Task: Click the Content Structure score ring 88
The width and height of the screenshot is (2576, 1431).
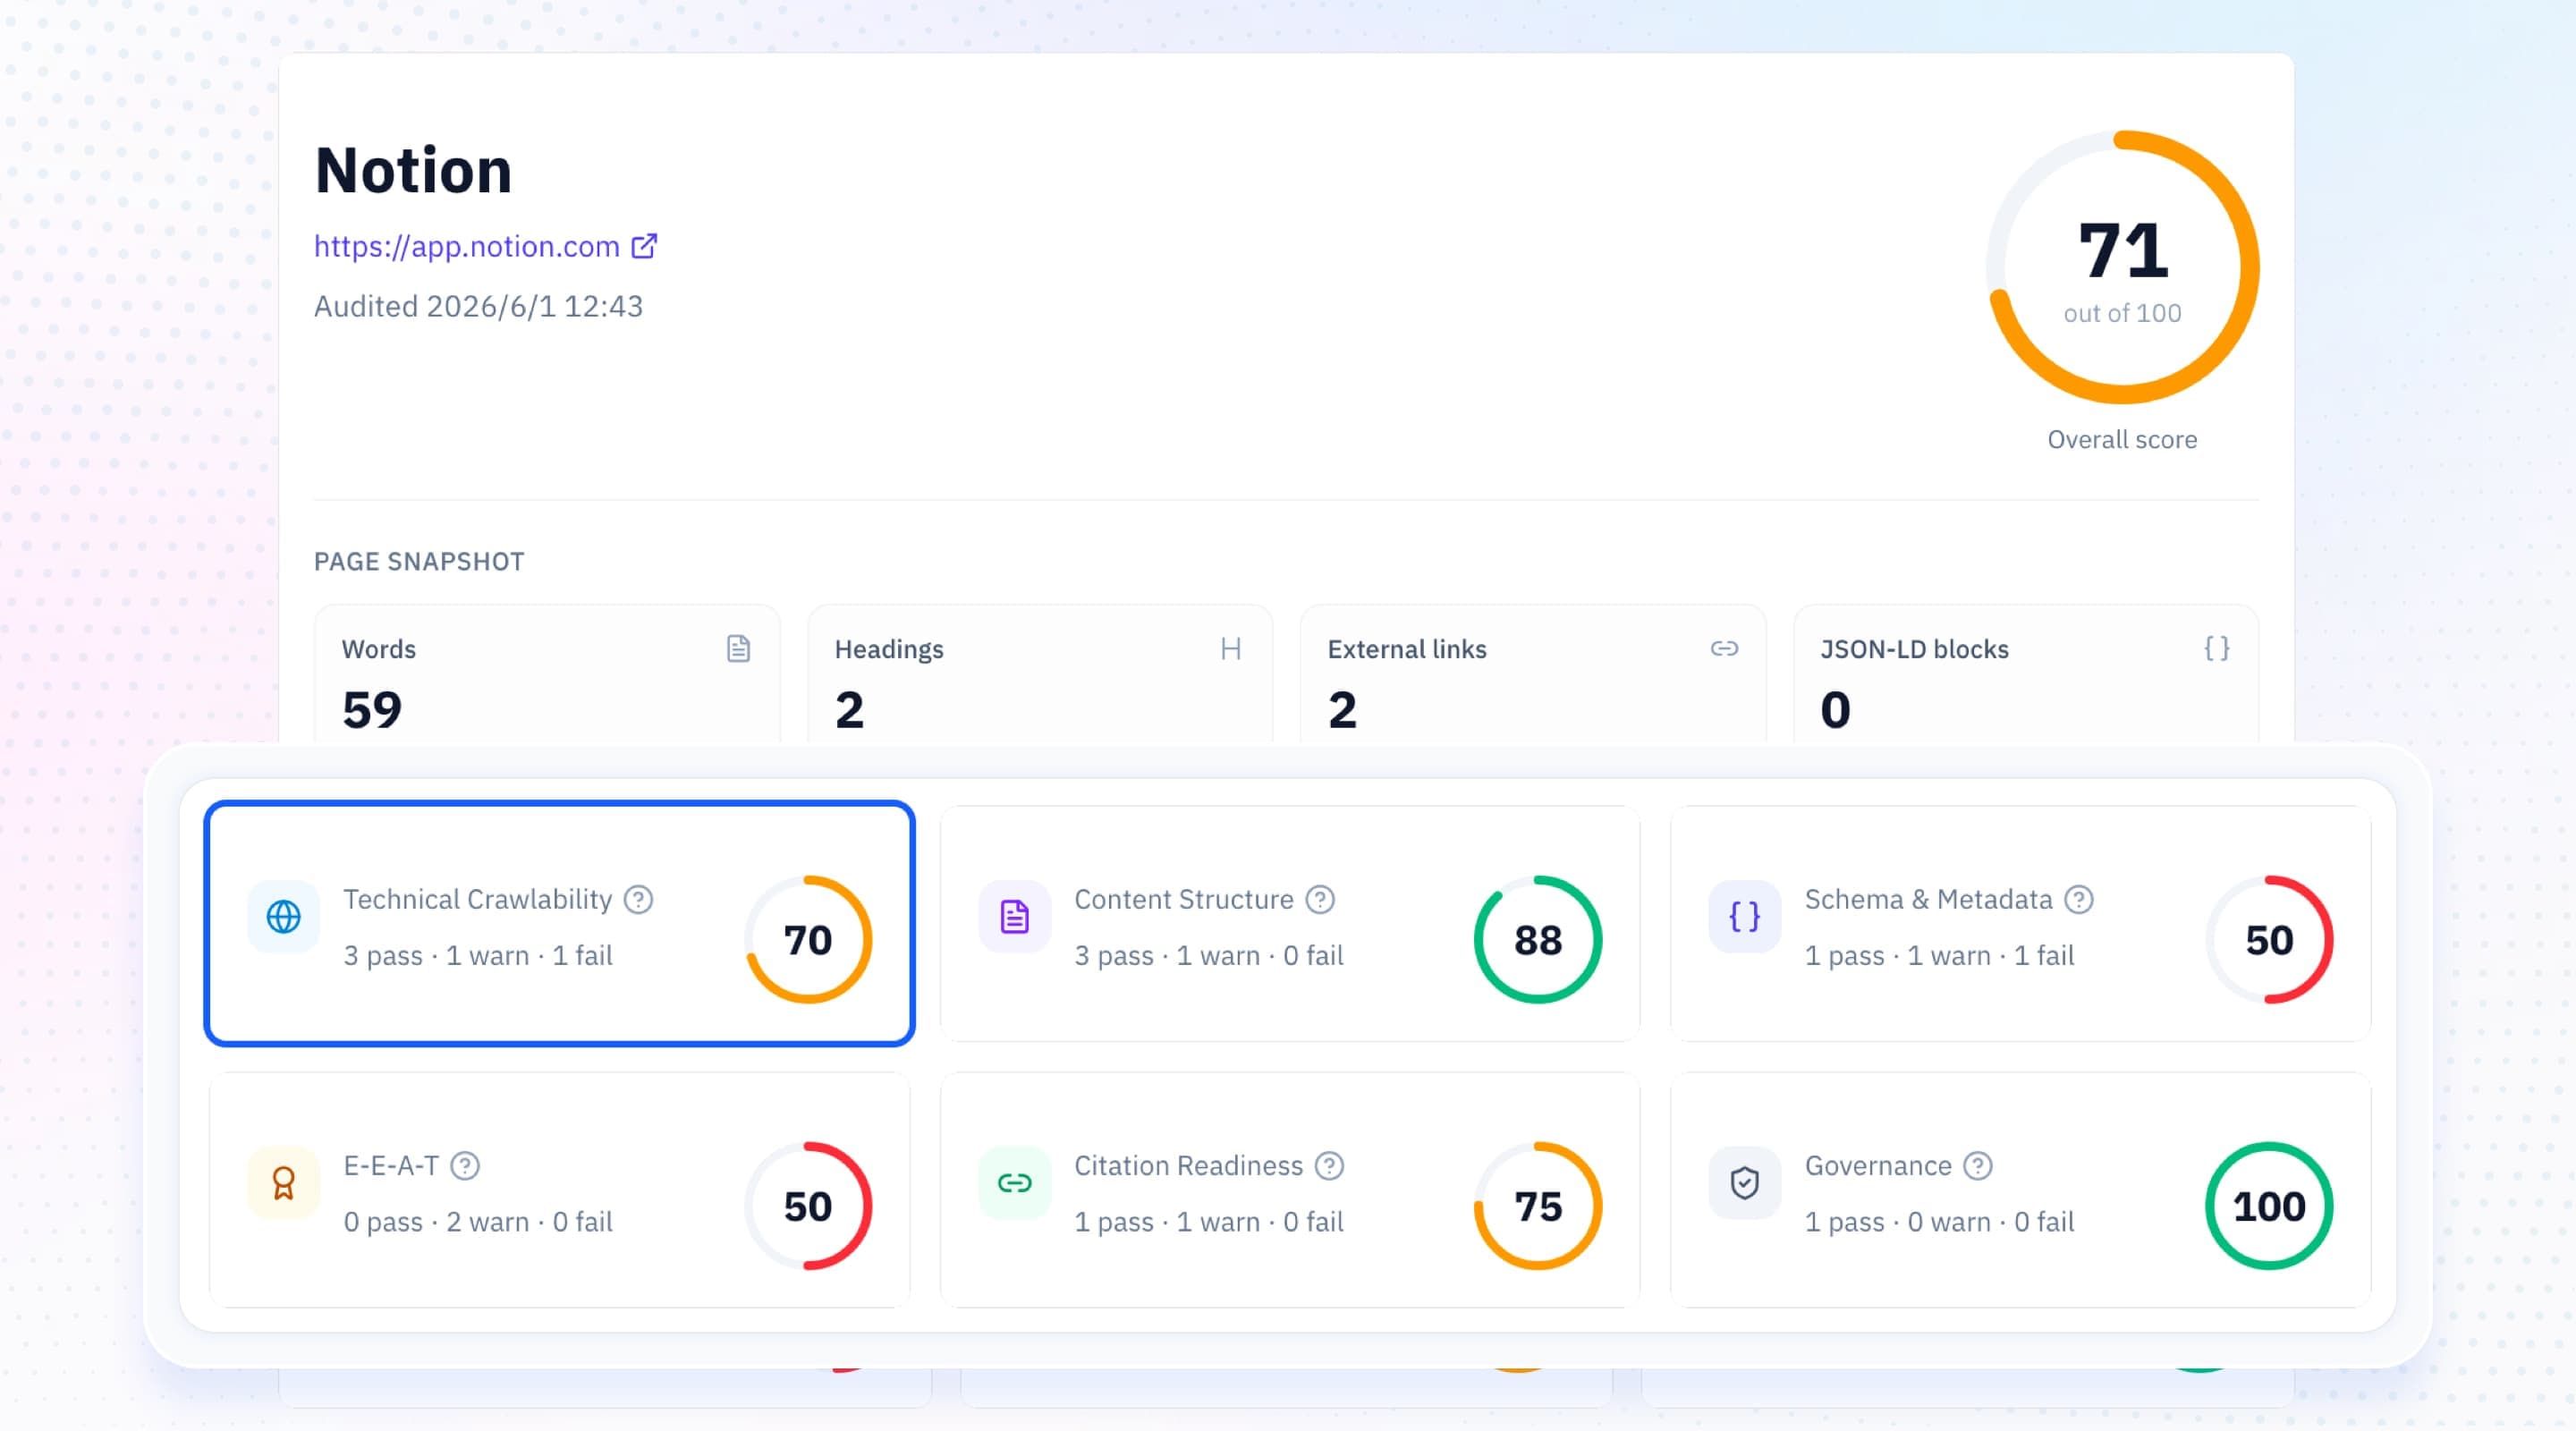Action: [x=1538, y=940]
